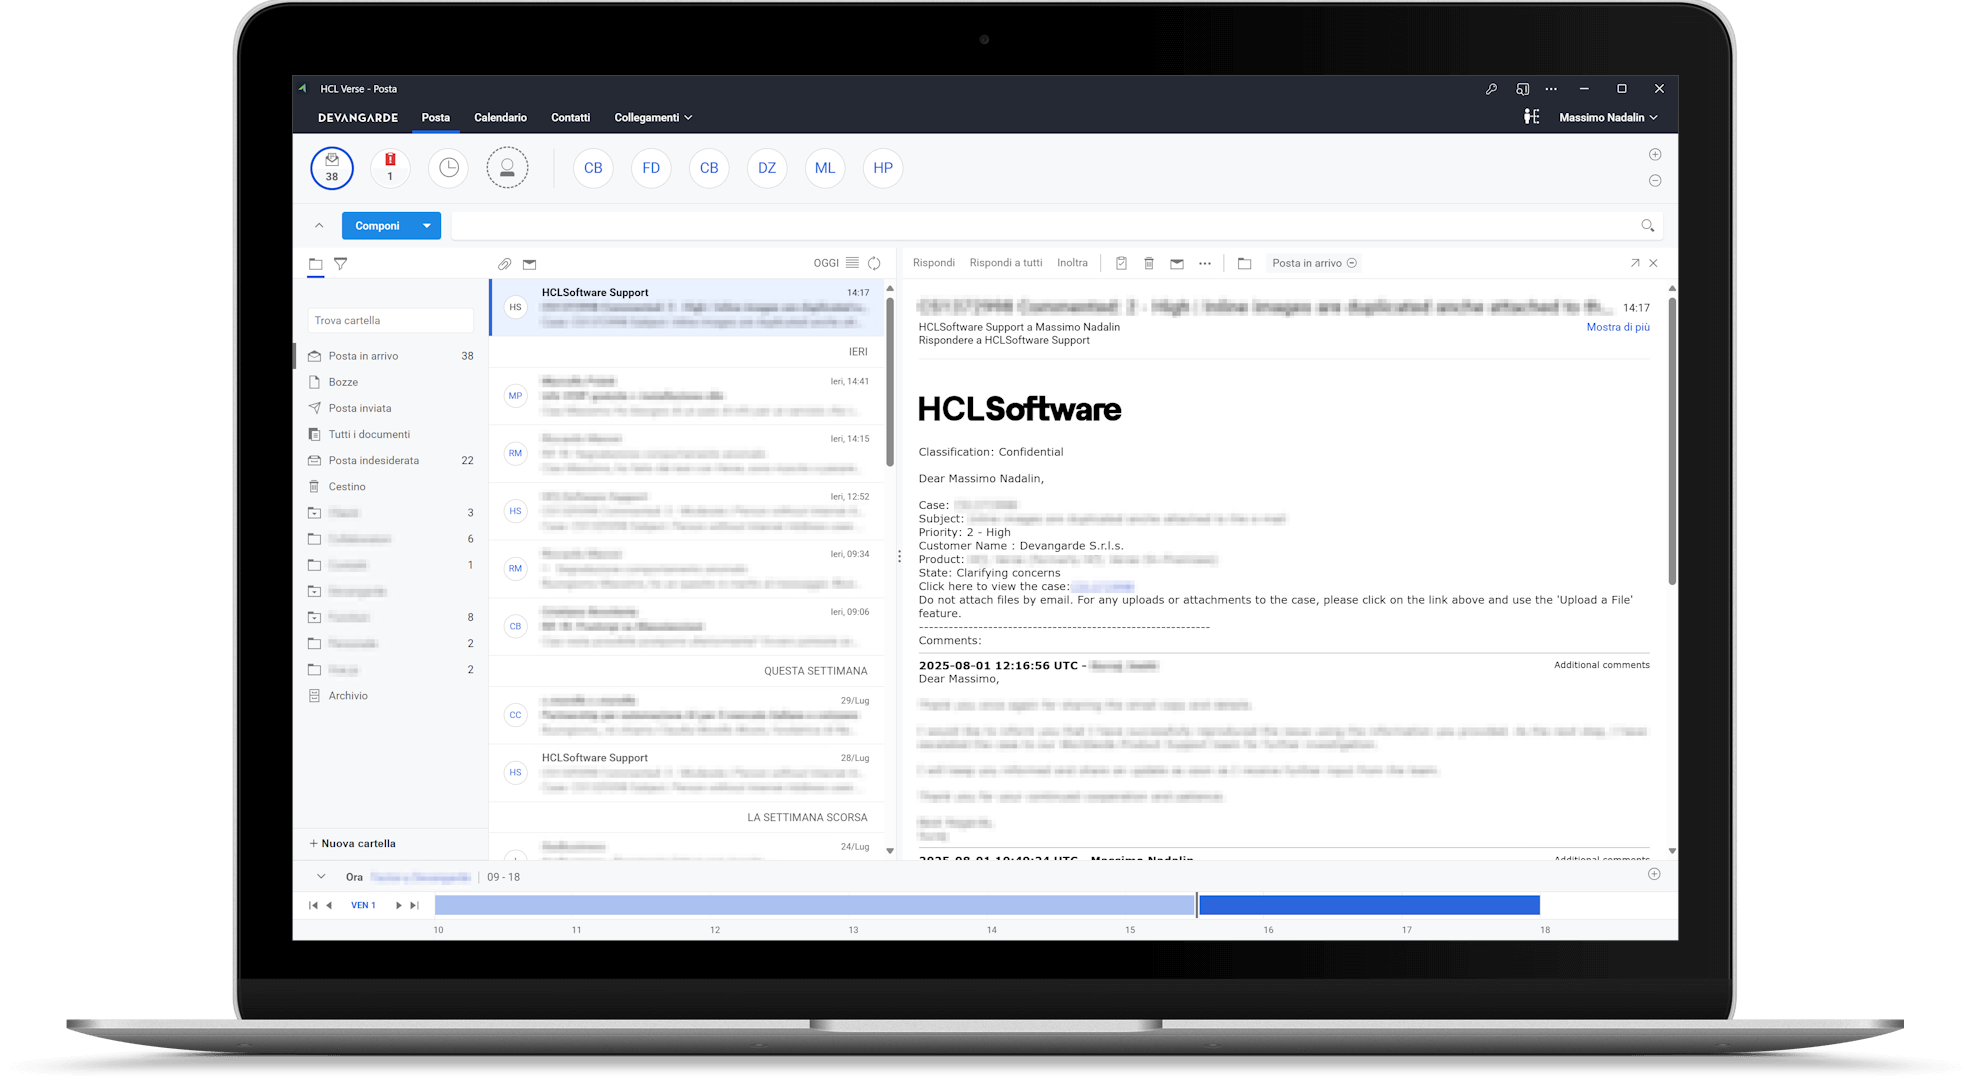Select the DZ contact bubble
Screen dimensions: 1975x1080
click(x=767, y=168)
